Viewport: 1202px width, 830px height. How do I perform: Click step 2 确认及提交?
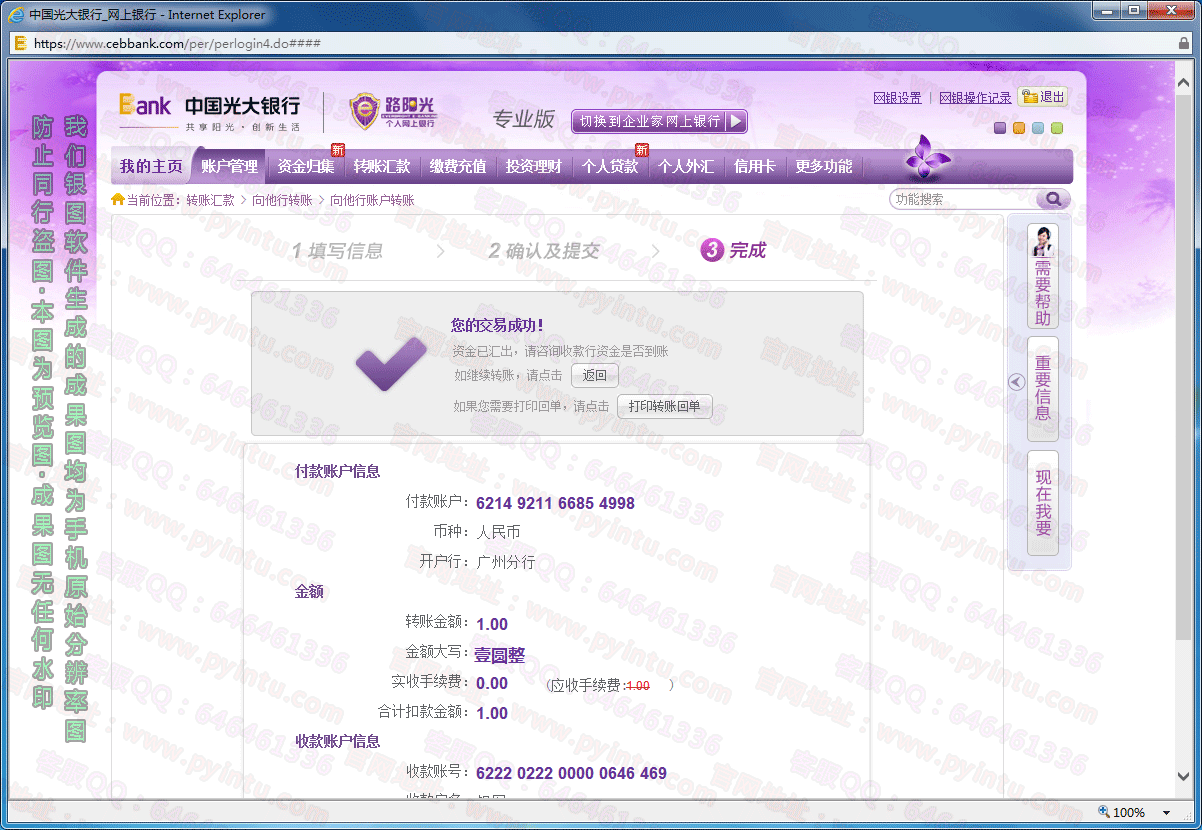pyautogui.click(x=544, y=251)
